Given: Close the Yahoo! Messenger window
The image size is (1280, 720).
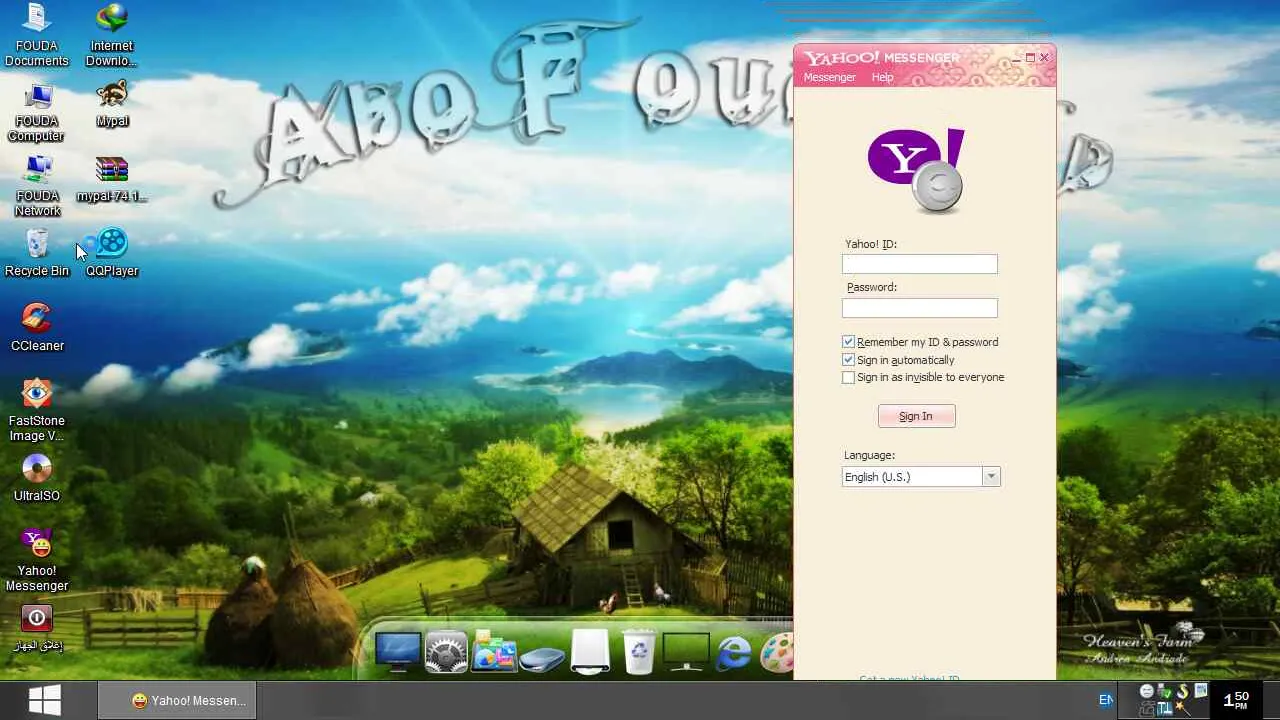Looking at the screenshot, I should [x=1045, y=58].
